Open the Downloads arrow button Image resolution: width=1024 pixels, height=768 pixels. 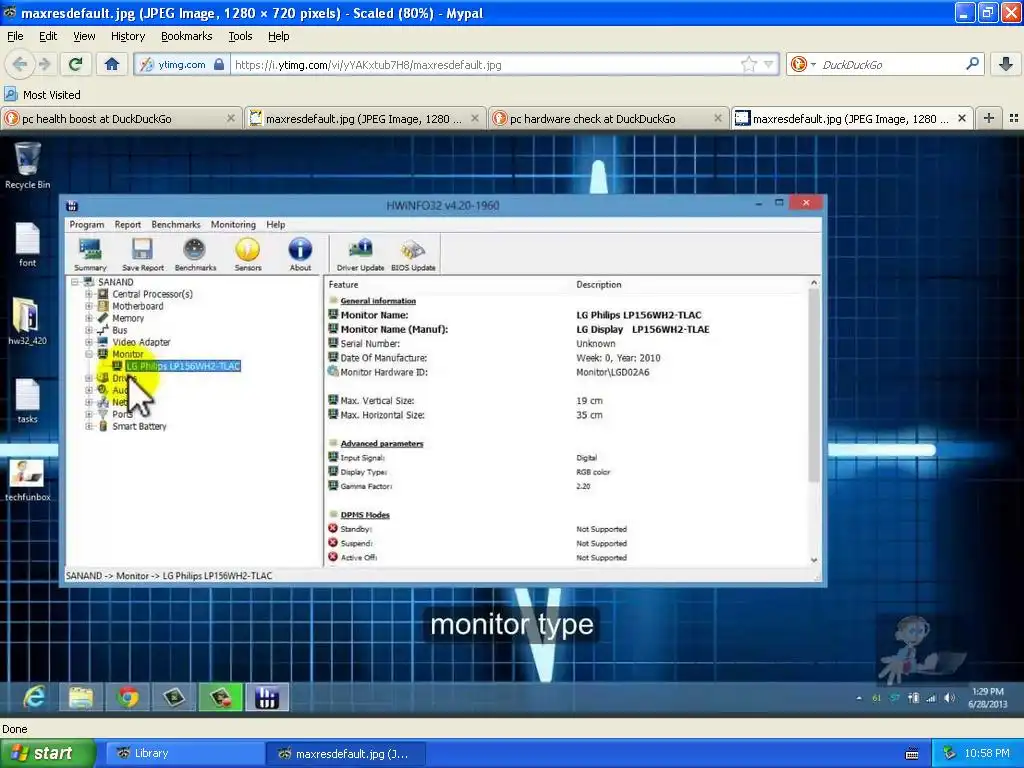1006,64
